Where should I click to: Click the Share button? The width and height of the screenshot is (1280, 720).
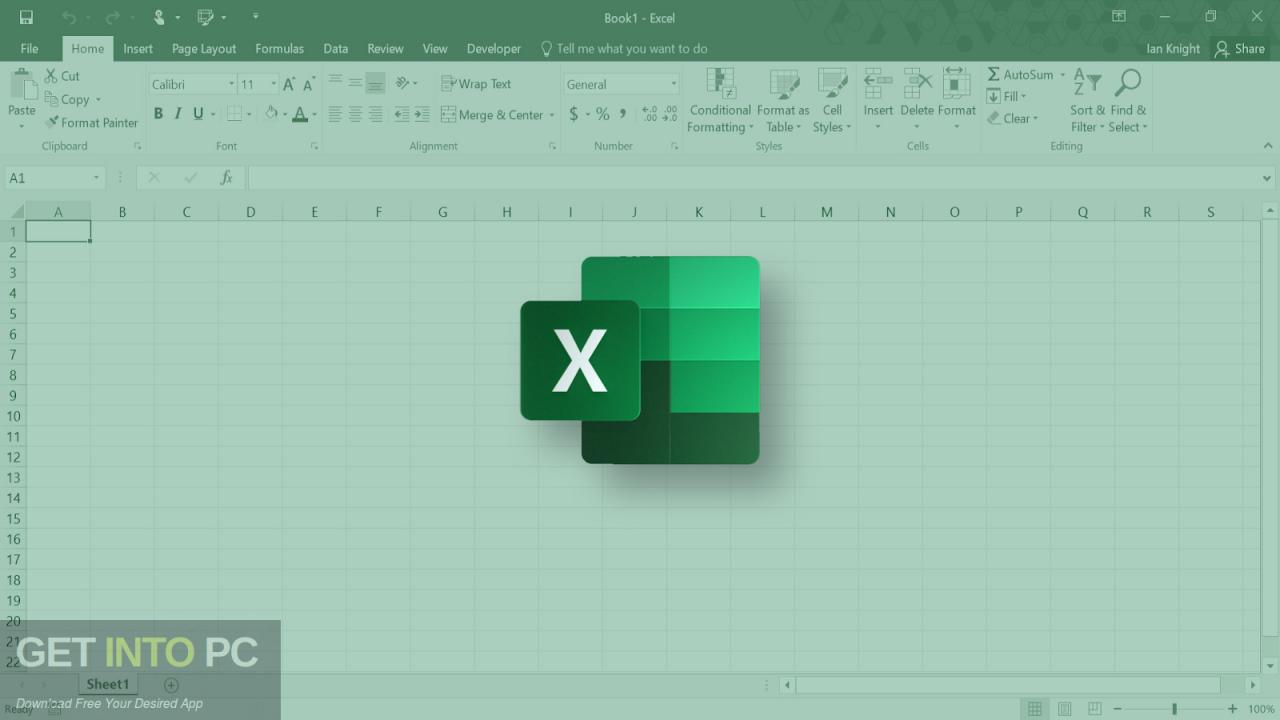[1239, 48]
